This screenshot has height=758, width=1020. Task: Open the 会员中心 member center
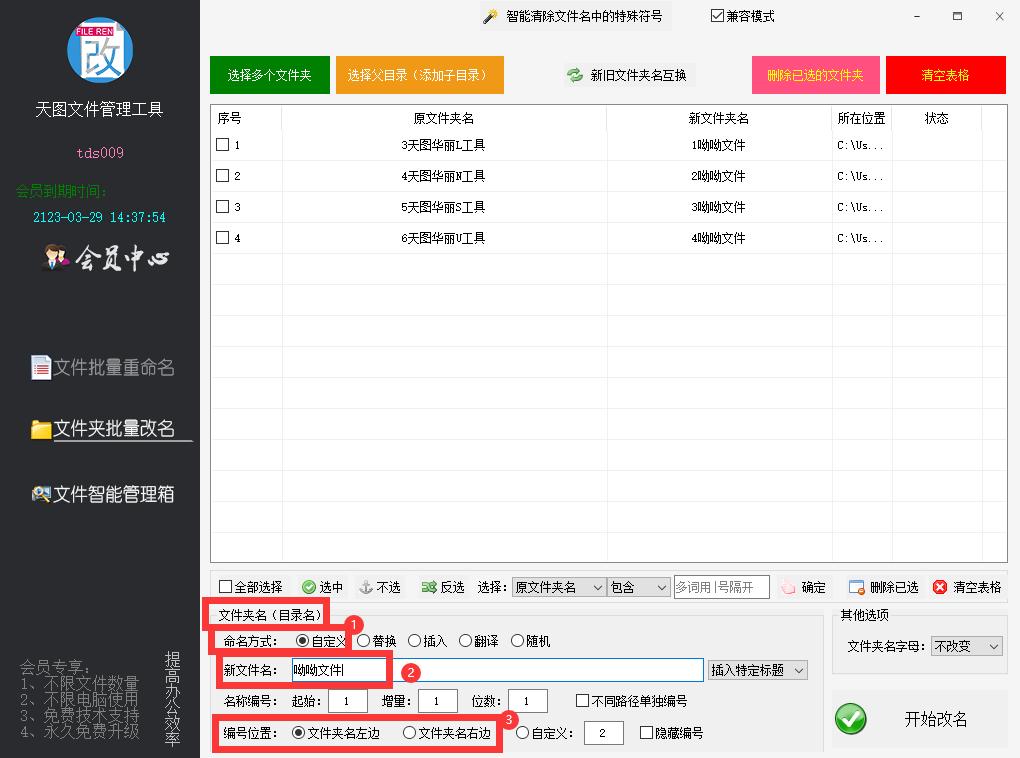click(105, 259)
